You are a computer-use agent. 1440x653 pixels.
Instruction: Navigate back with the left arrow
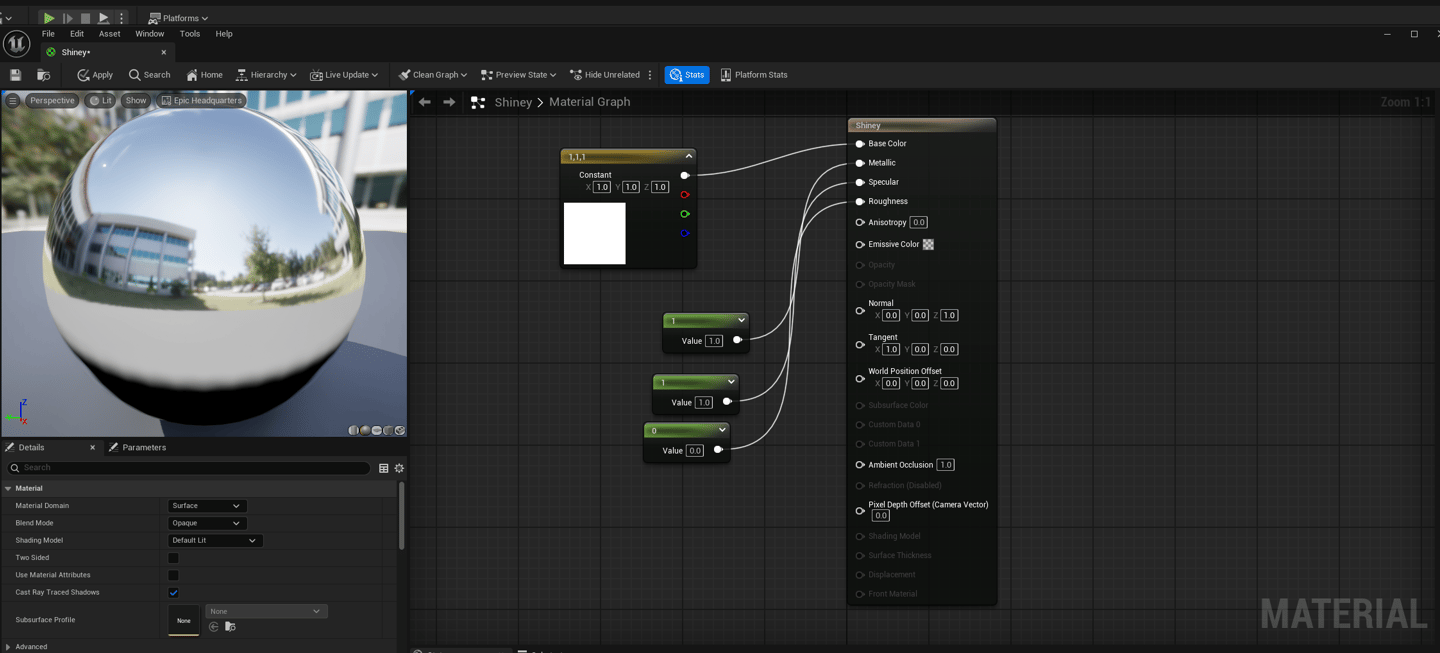(x=425, y=102)
